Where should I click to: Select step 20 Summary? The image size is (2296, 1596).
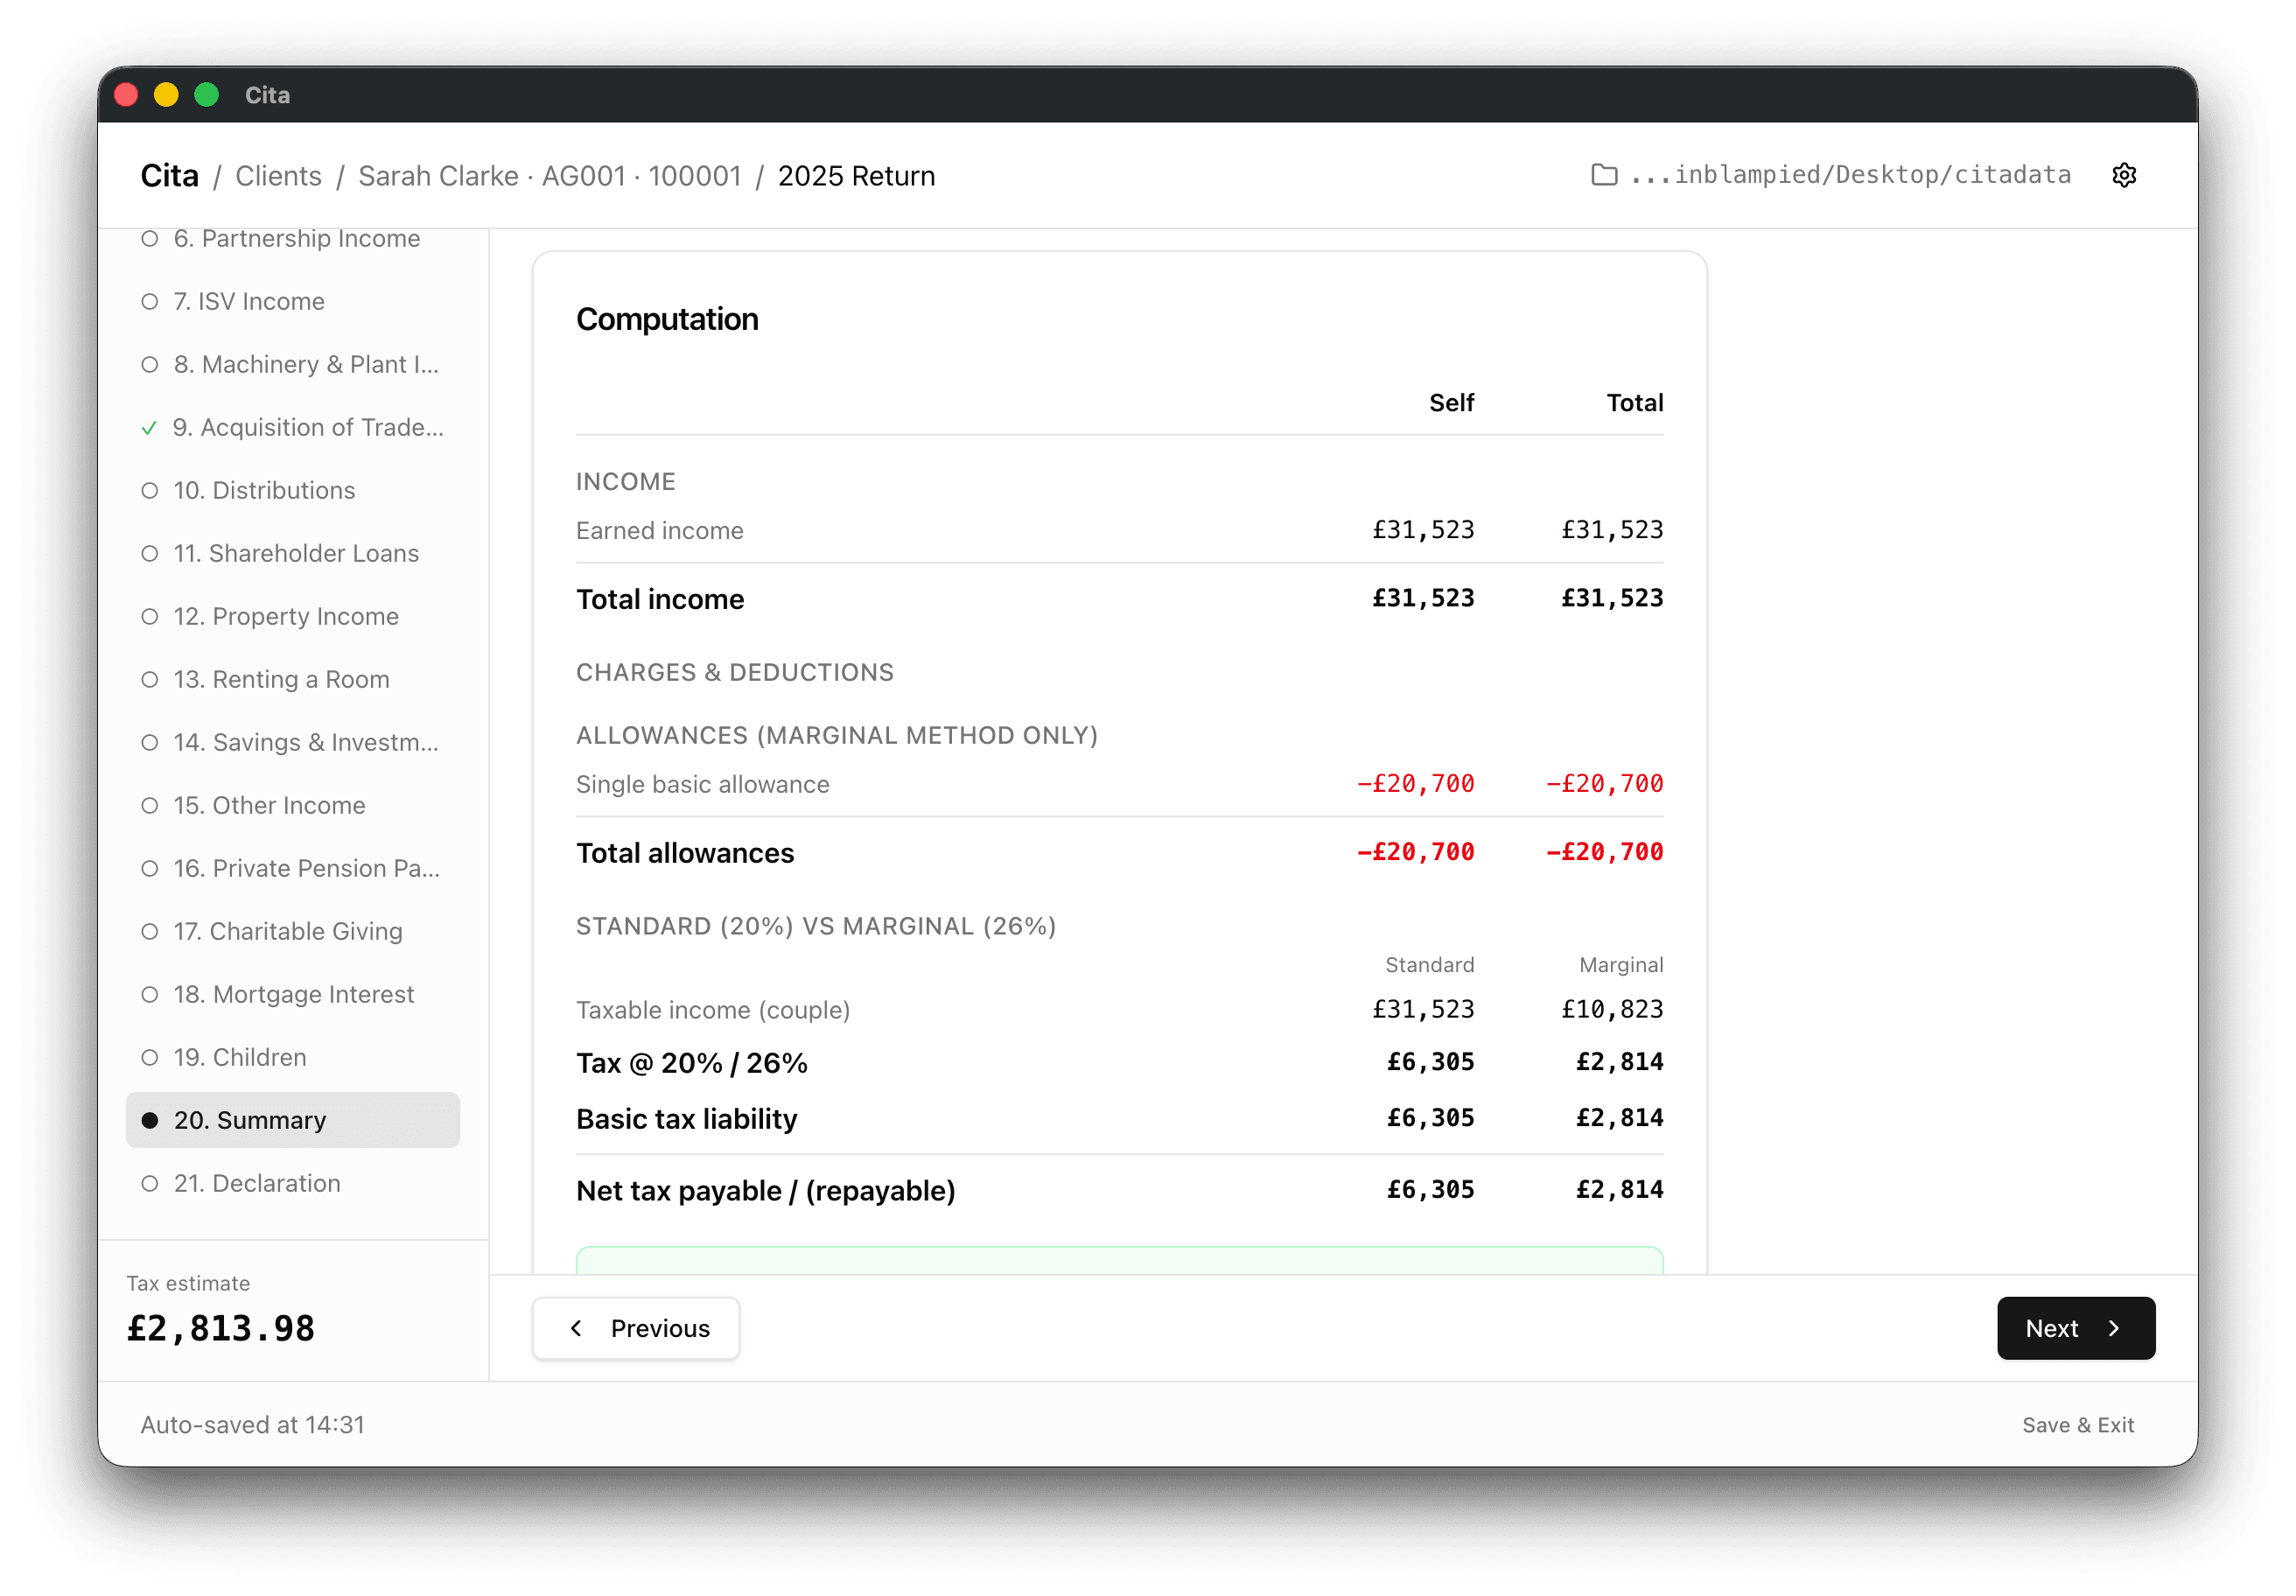tap(293, 1120)
